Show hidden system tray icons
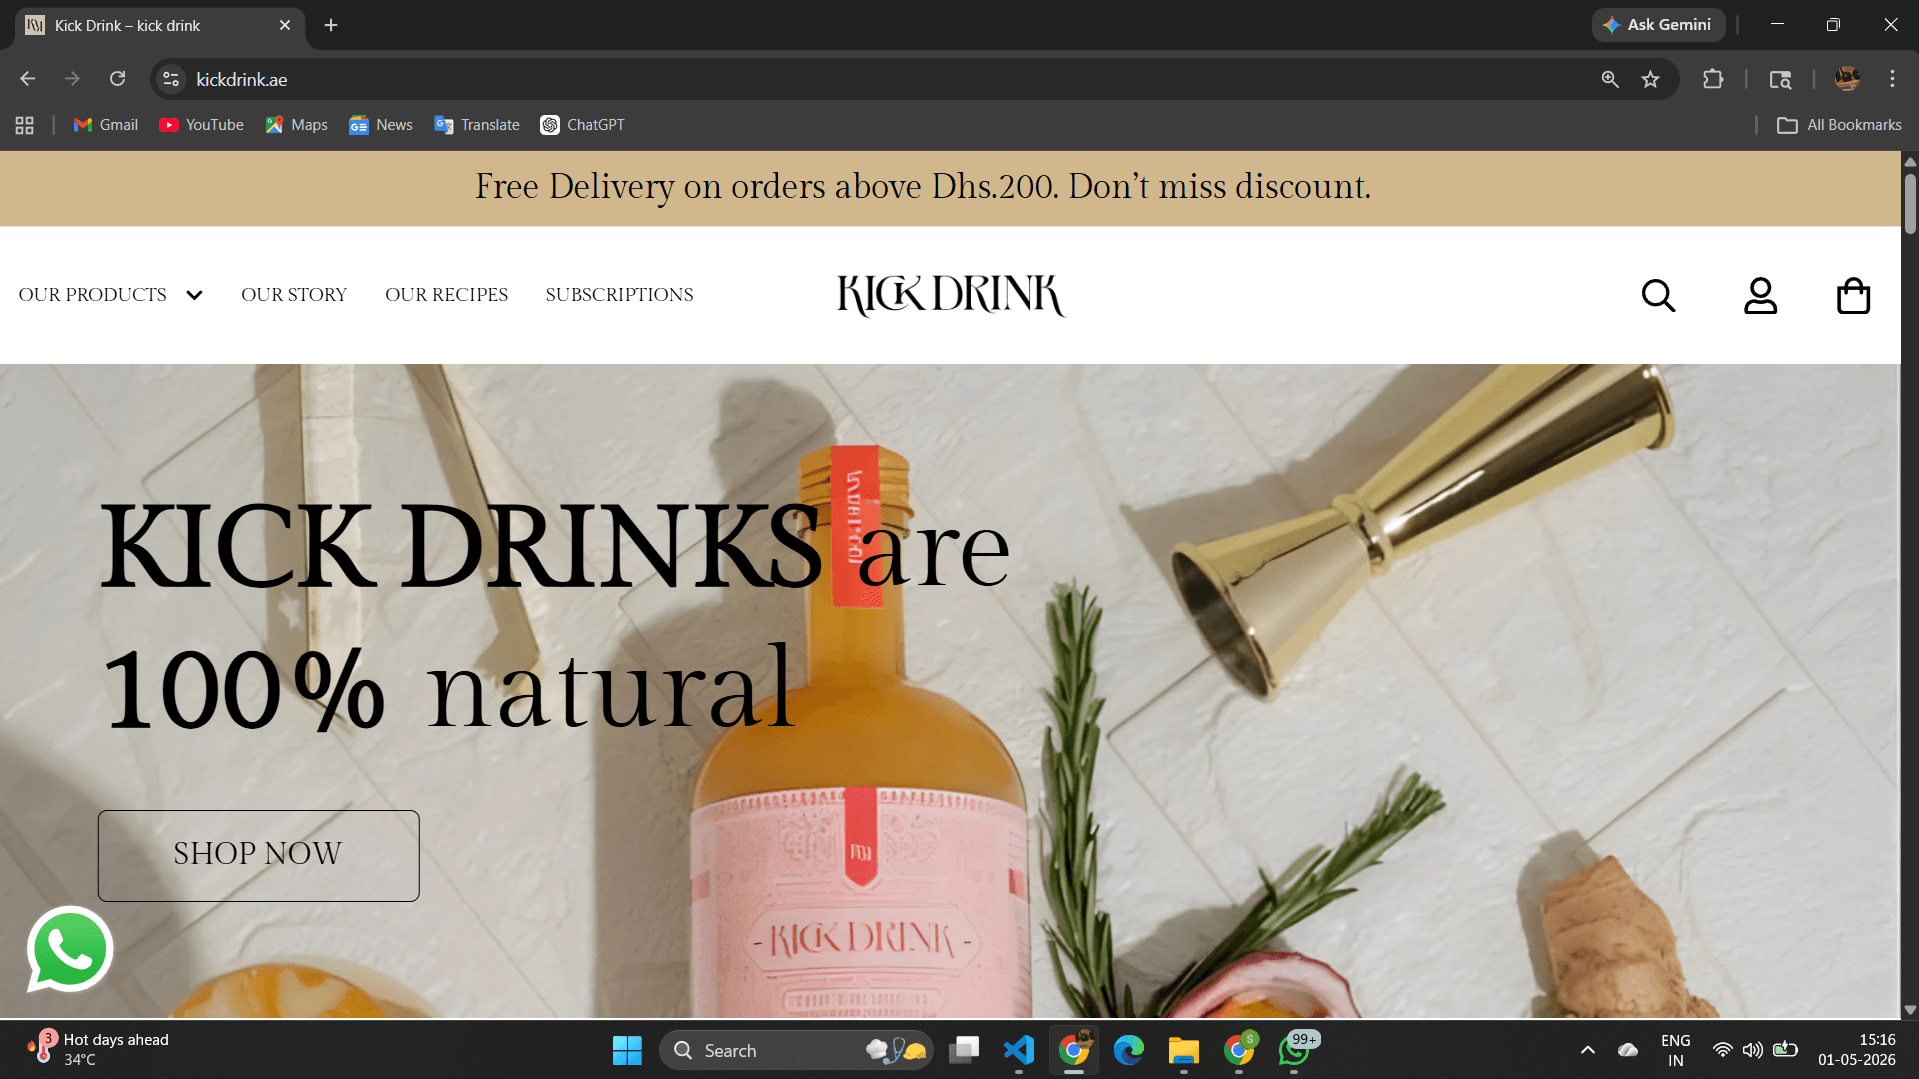 click(1587, 1050)
